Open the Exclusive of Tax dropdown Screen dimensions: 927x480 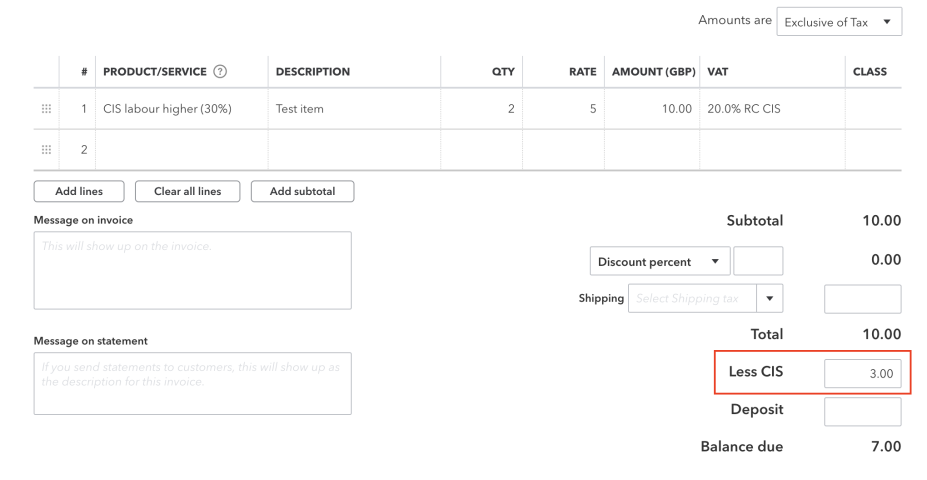[x=839, y=22]
